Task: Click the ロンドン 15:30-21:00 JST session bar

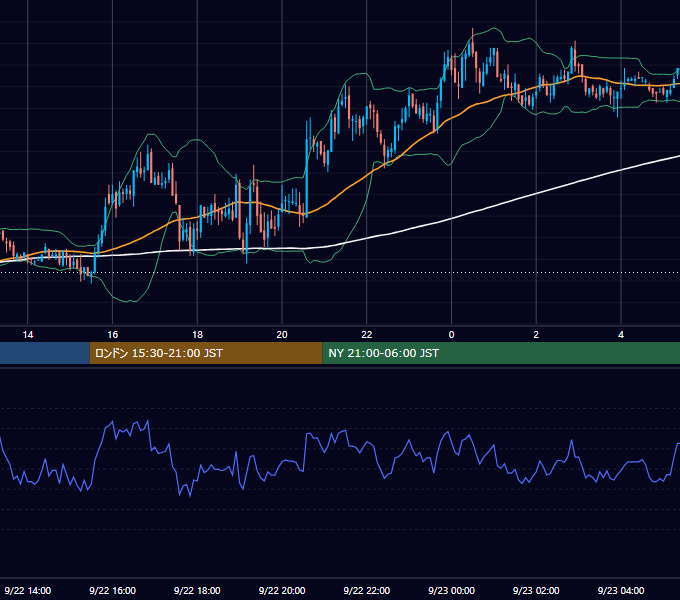Action: pos(206,353)
